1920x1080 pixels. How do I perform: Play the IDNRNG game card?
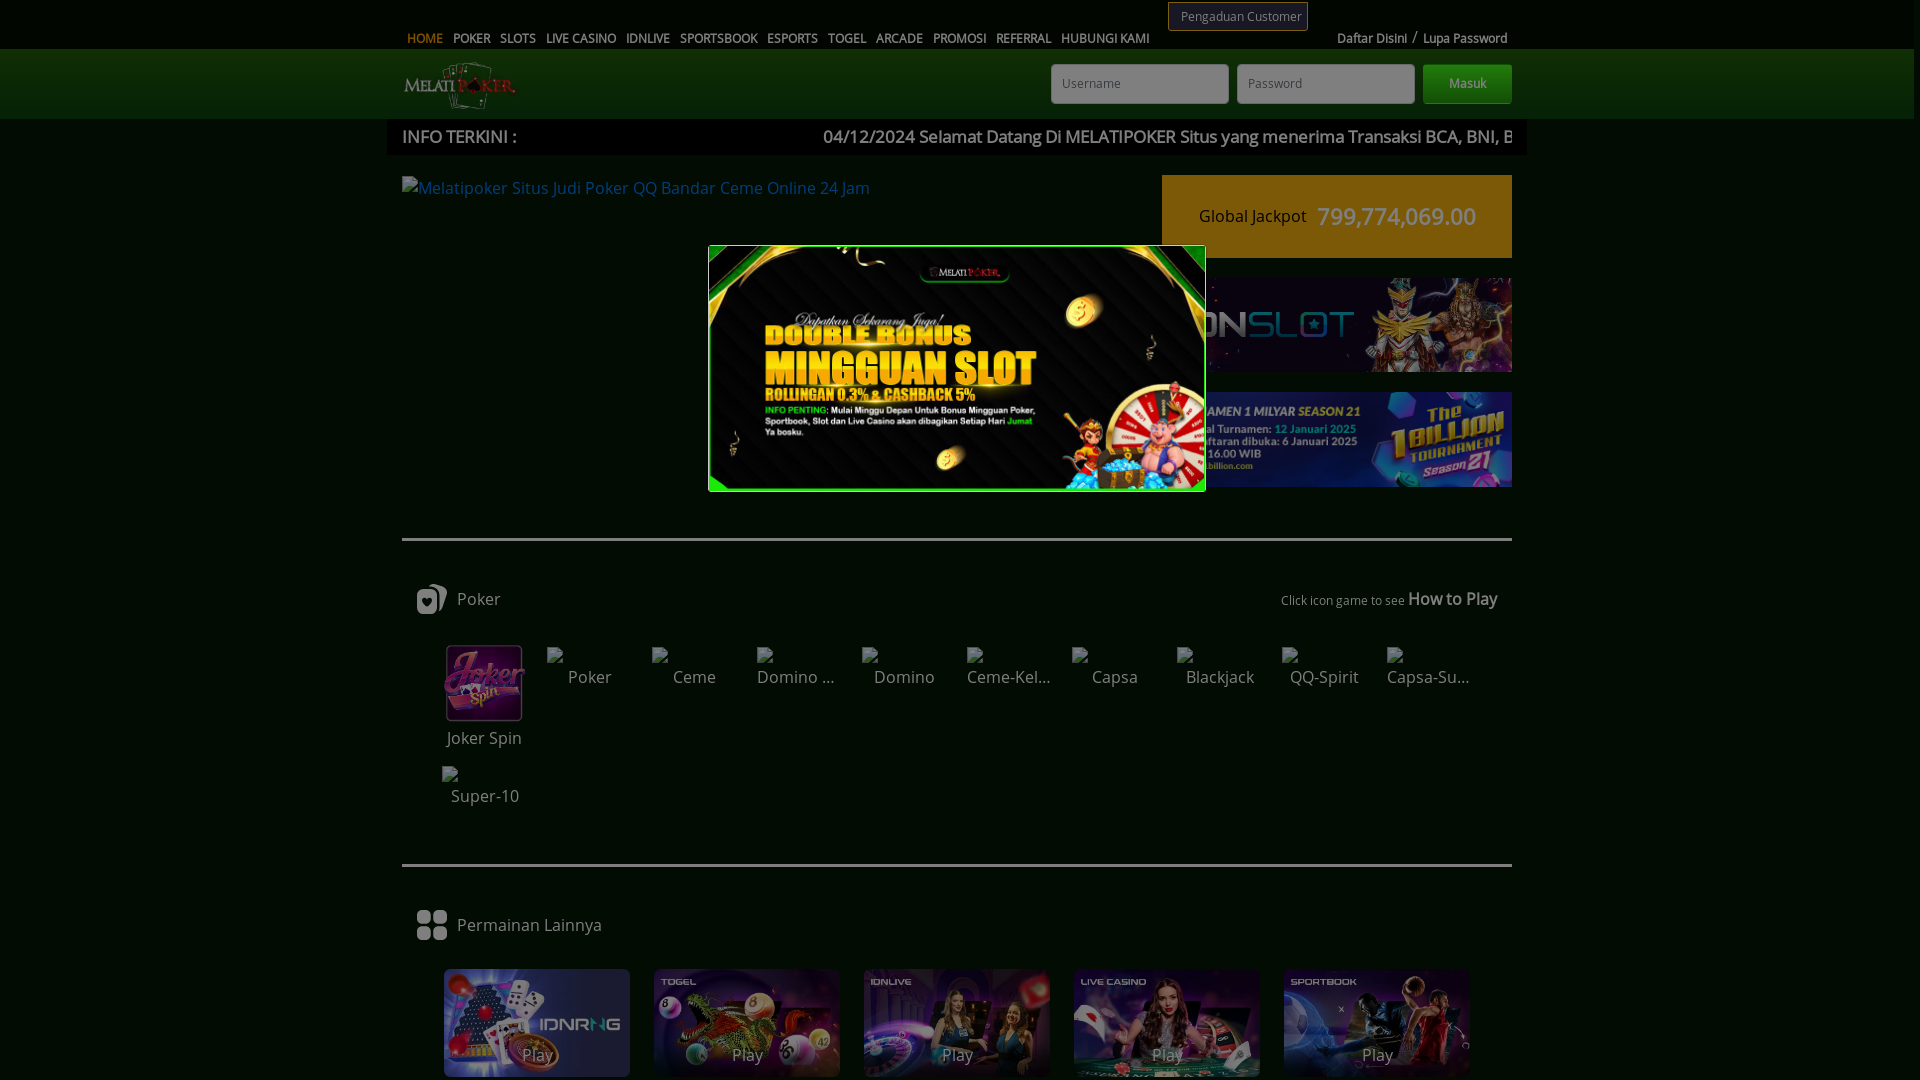click(537, 1022)
